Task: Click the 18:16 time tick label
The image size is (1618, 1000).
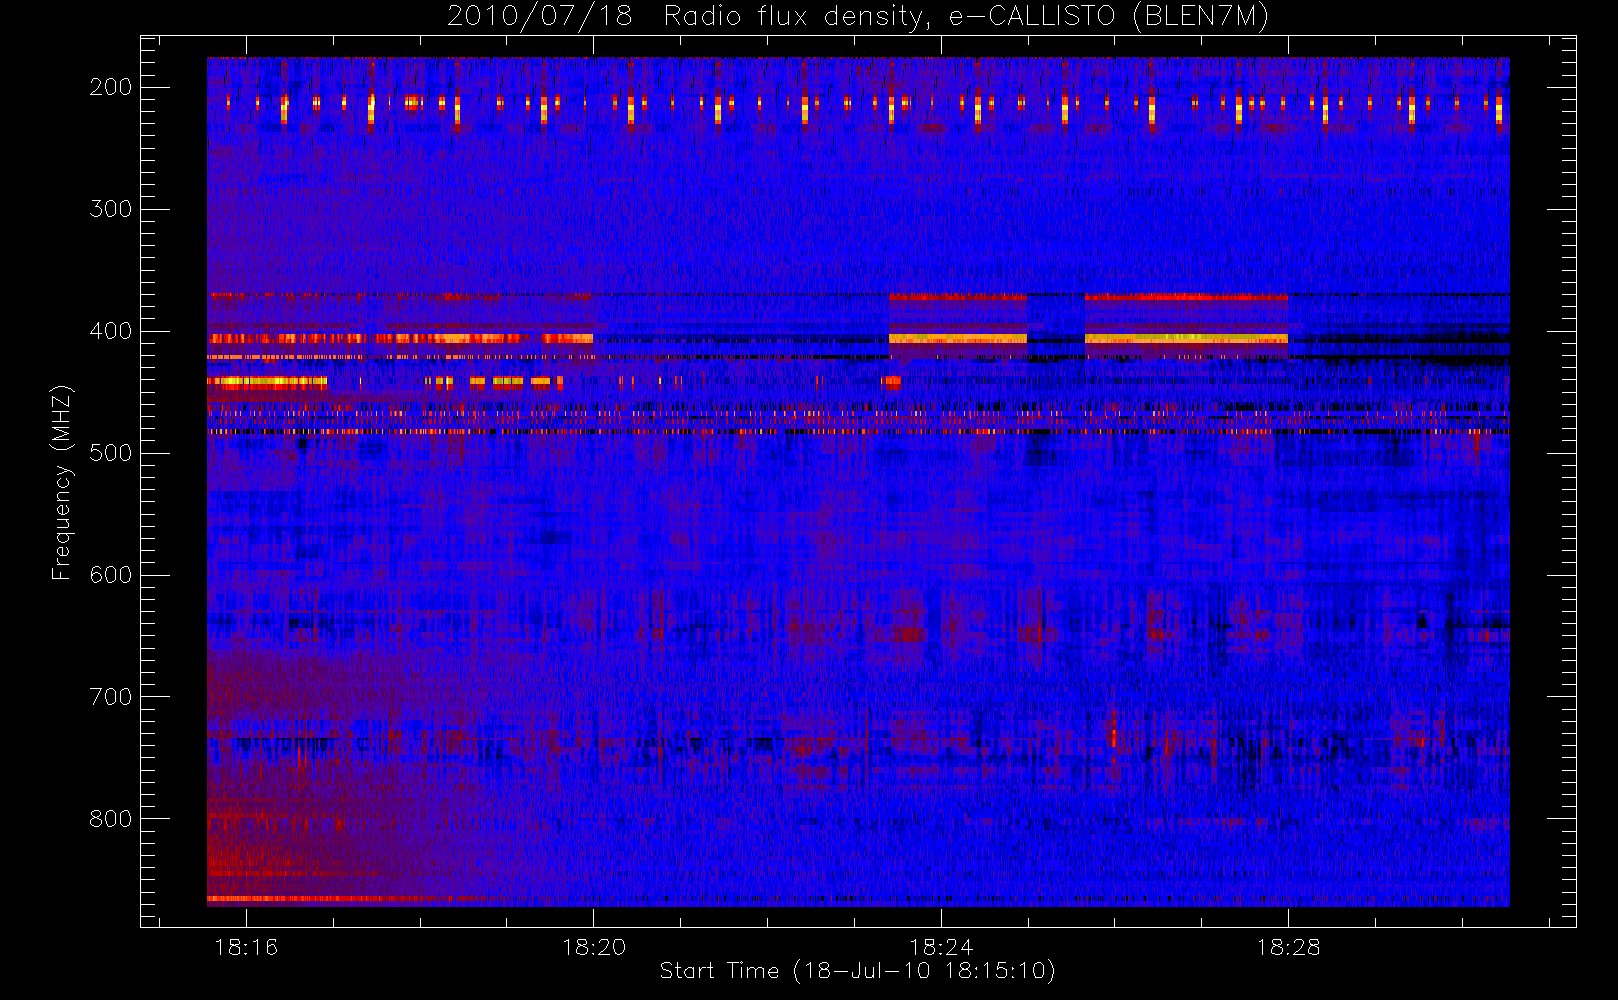Action: [x=246, y=947]
